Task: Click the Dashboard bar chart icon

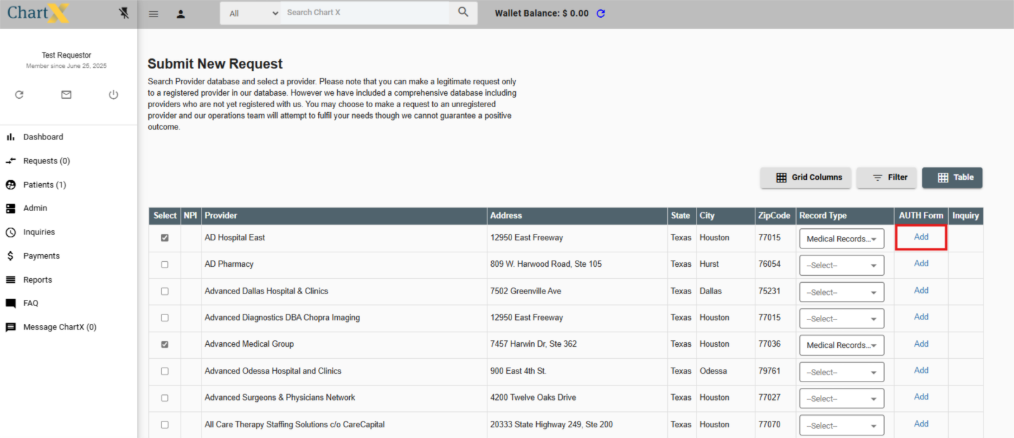Action: coord(10,137)
